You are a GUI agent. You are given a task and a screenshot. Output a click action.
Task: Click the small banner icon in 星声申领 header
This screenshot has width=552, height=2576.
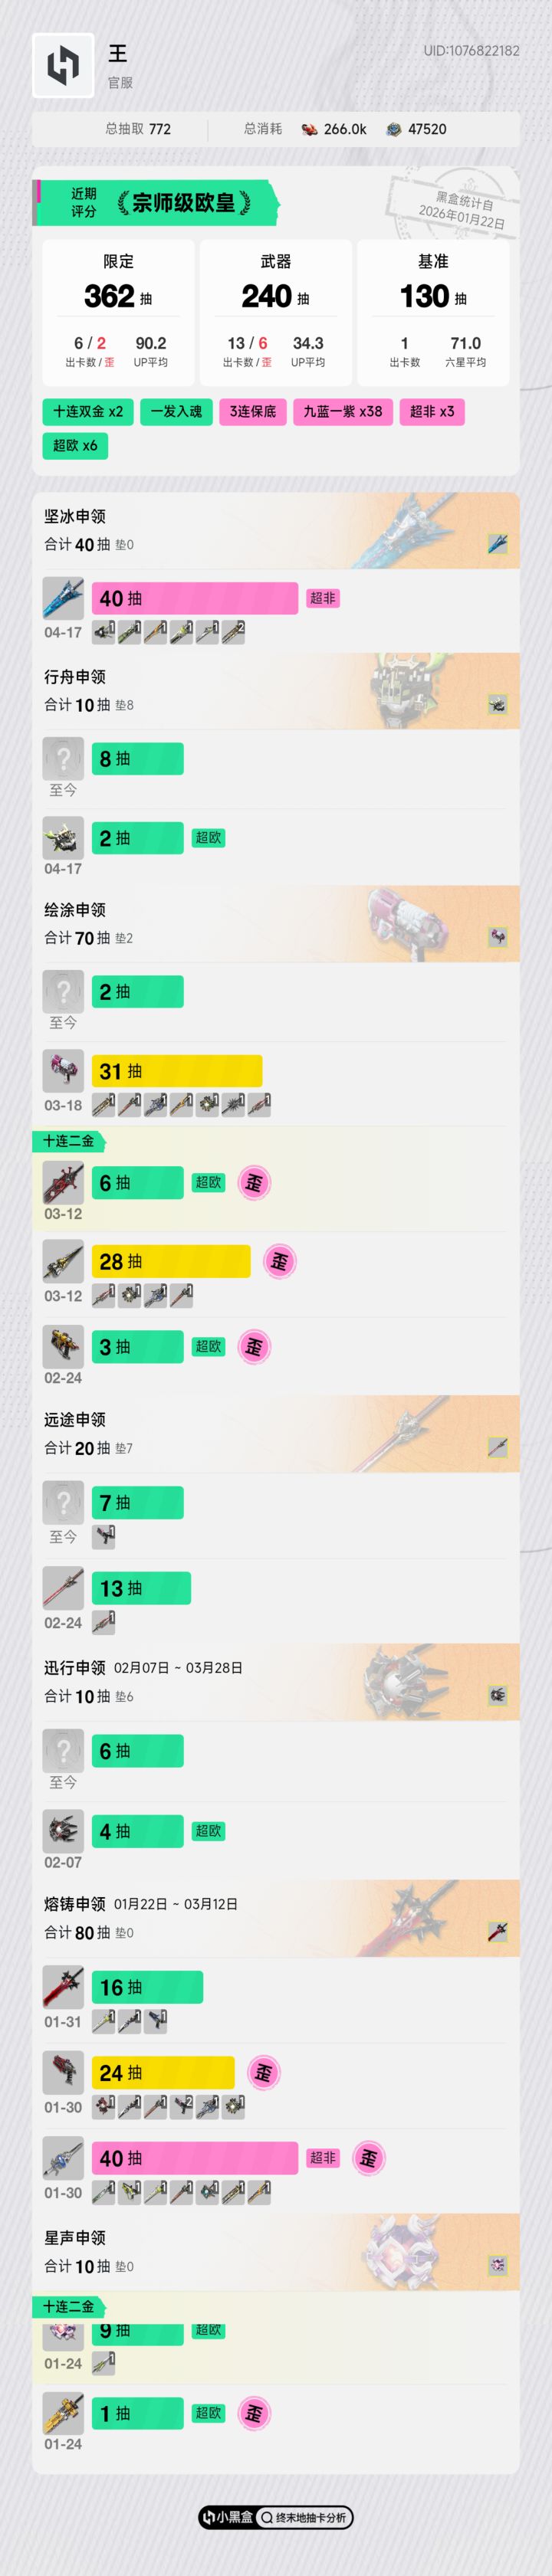pyautogui.click(x=497, y=2264)
